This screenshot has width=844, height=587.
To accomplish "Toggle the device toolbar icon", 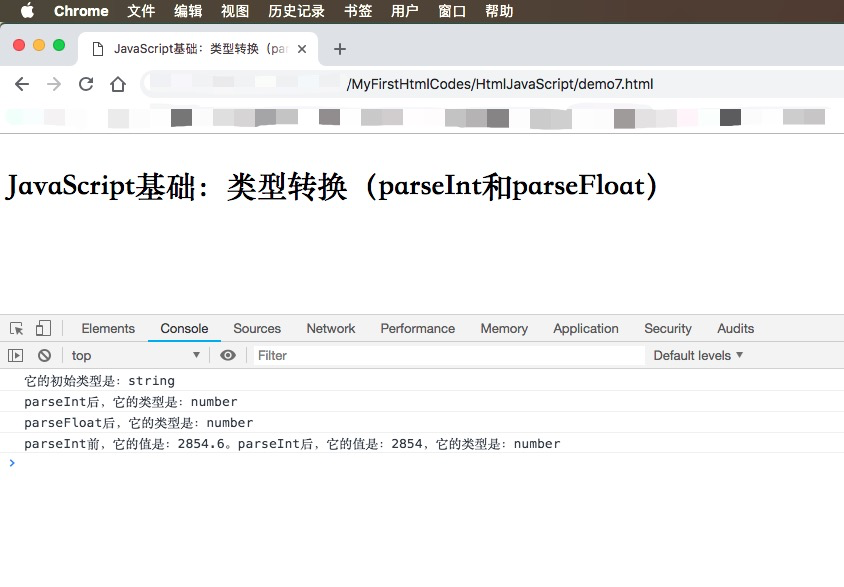I will click(x=42, y=328).
